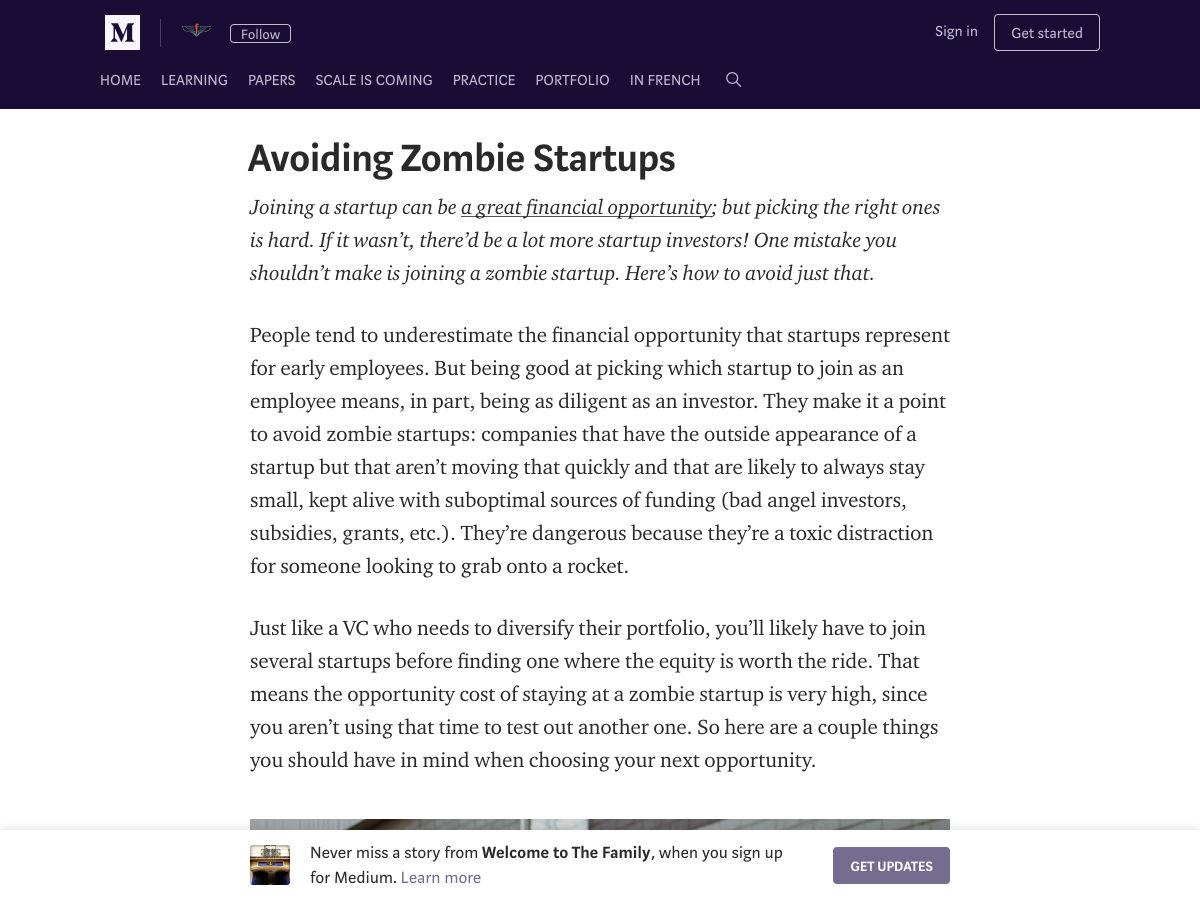Click the article image below the text
1200x900 pixels.
click(x=600, y=824)
